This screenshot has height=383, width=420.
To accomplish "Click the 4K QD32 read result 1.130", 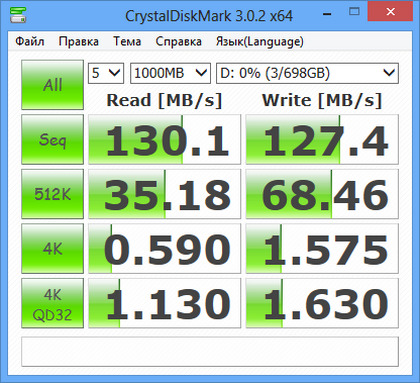I will [x=164, y=303].
